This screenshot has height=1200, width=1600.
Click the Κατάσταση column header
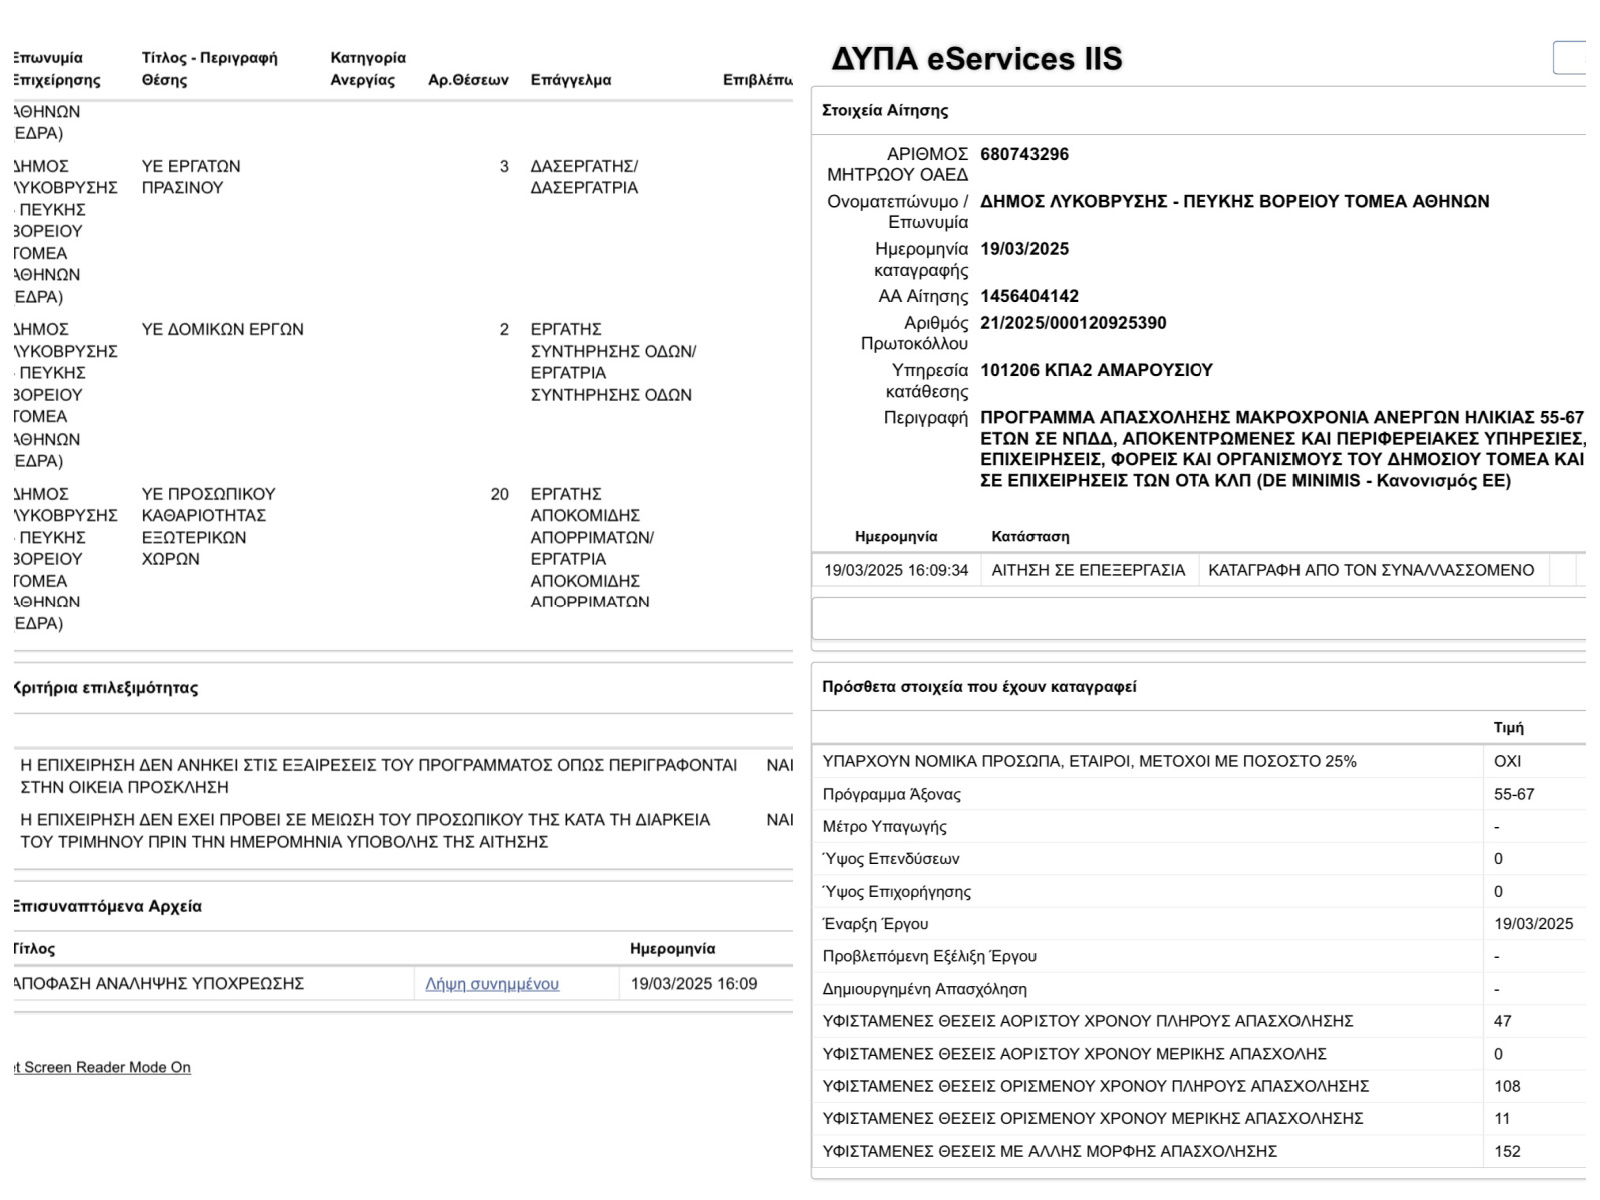(1030, 537)
